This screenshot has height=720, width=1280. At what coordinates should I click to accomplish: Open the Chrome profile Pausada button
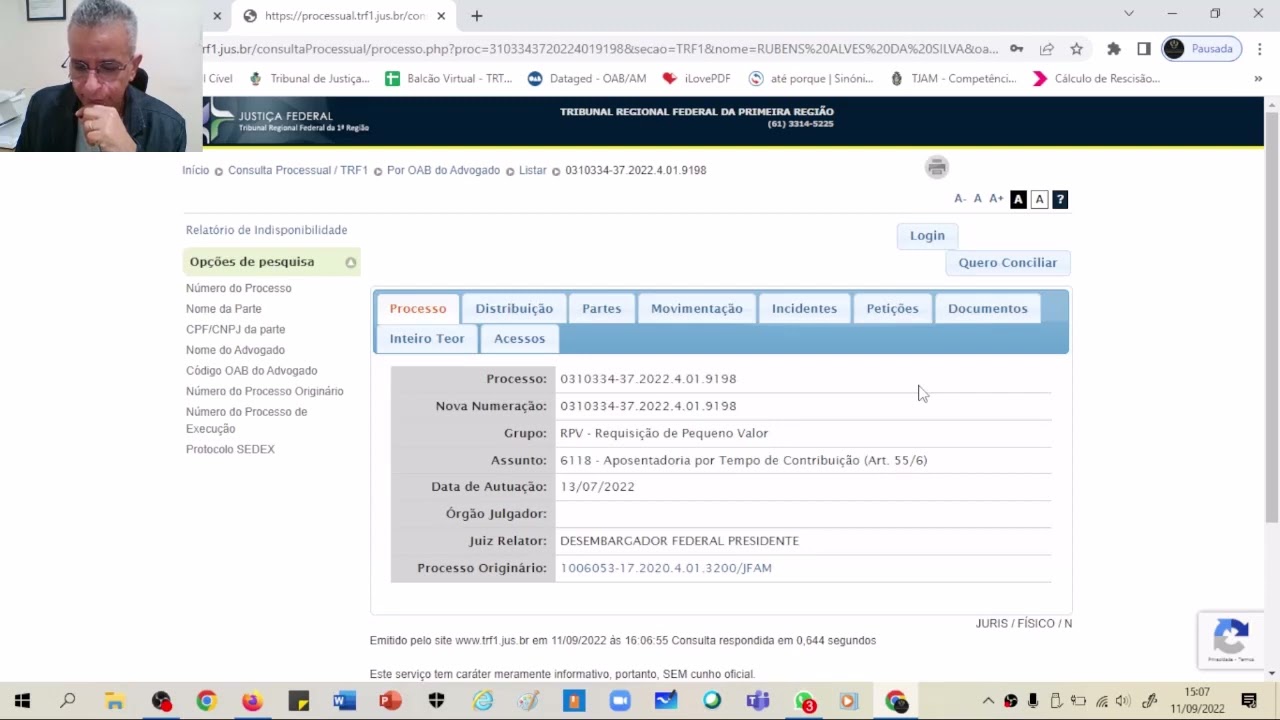pyautogui.click(x=1201, y=49)
